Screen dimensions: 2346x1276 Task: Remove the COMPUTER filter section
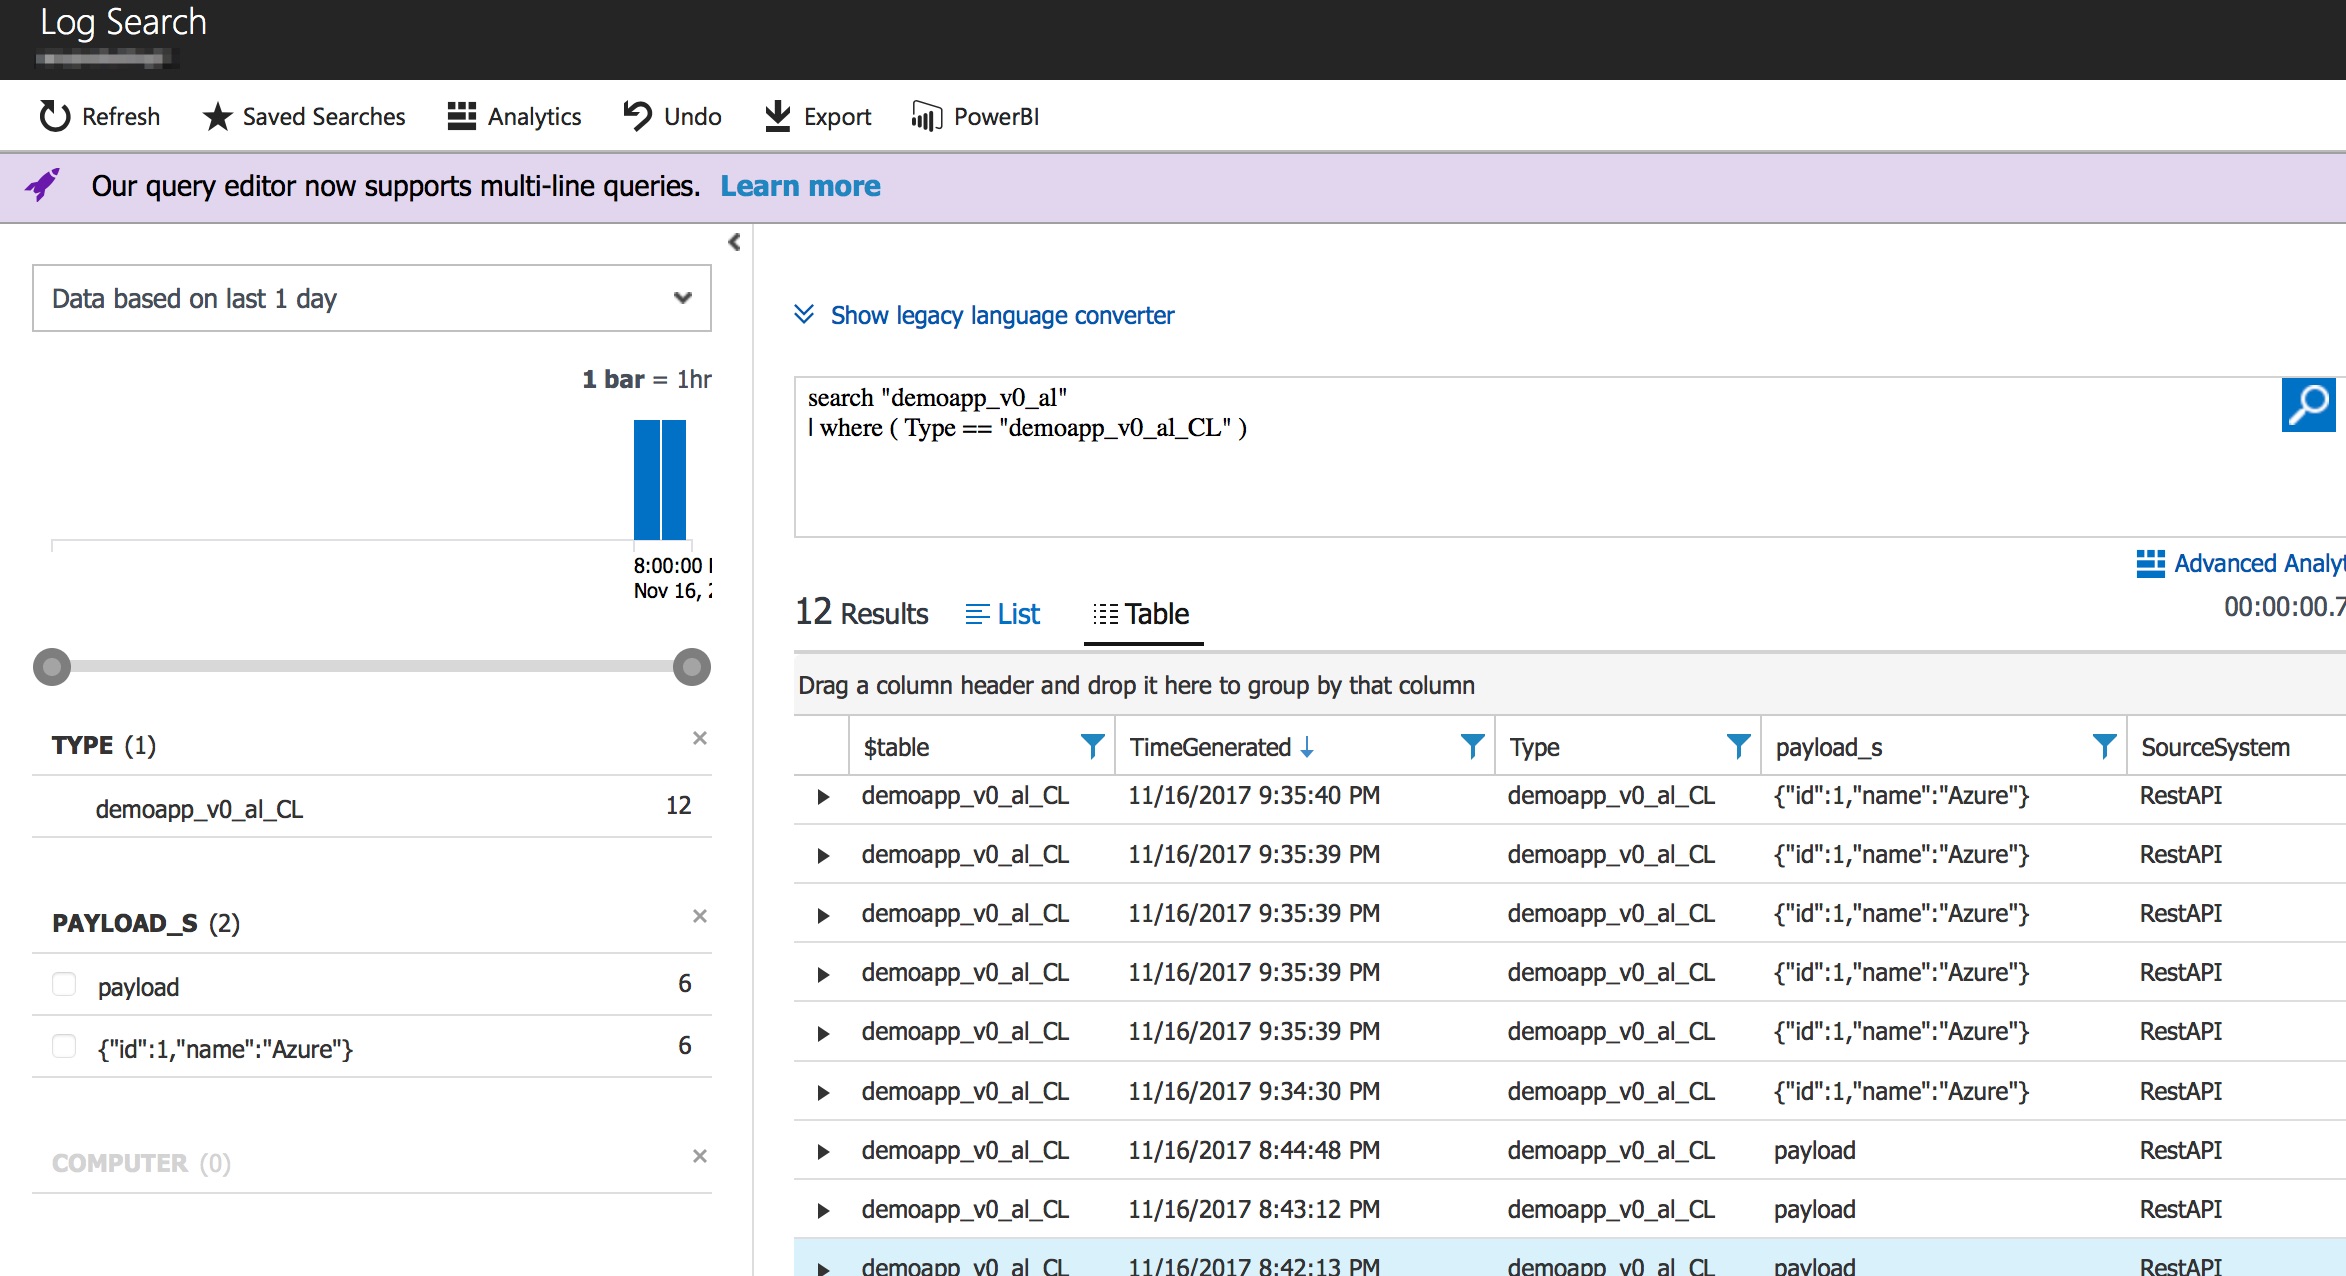700,1156
